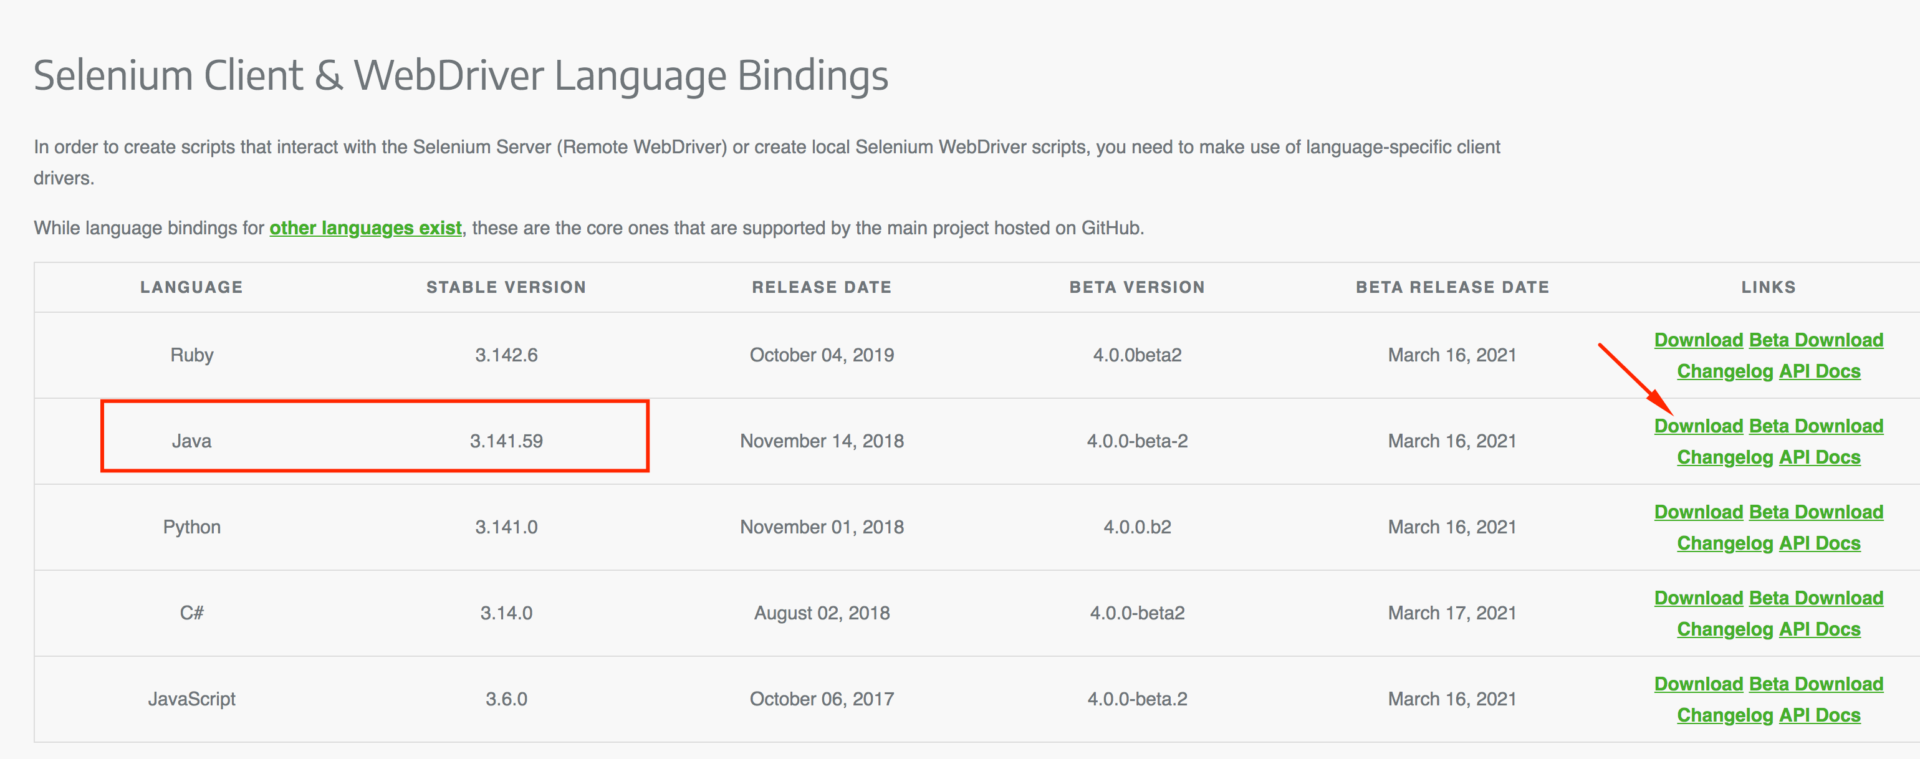Download the JavaScript bindings

[1698, 683]
